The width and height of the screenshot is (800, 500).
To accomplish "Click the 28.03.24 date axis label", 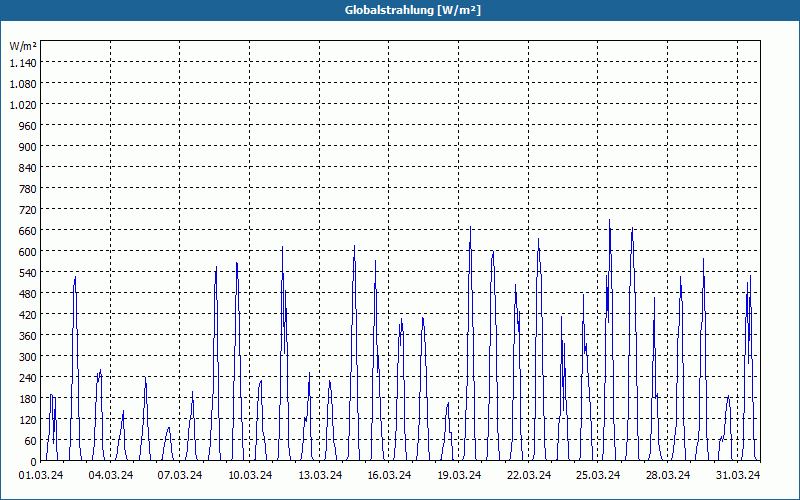I will [668, 475].
